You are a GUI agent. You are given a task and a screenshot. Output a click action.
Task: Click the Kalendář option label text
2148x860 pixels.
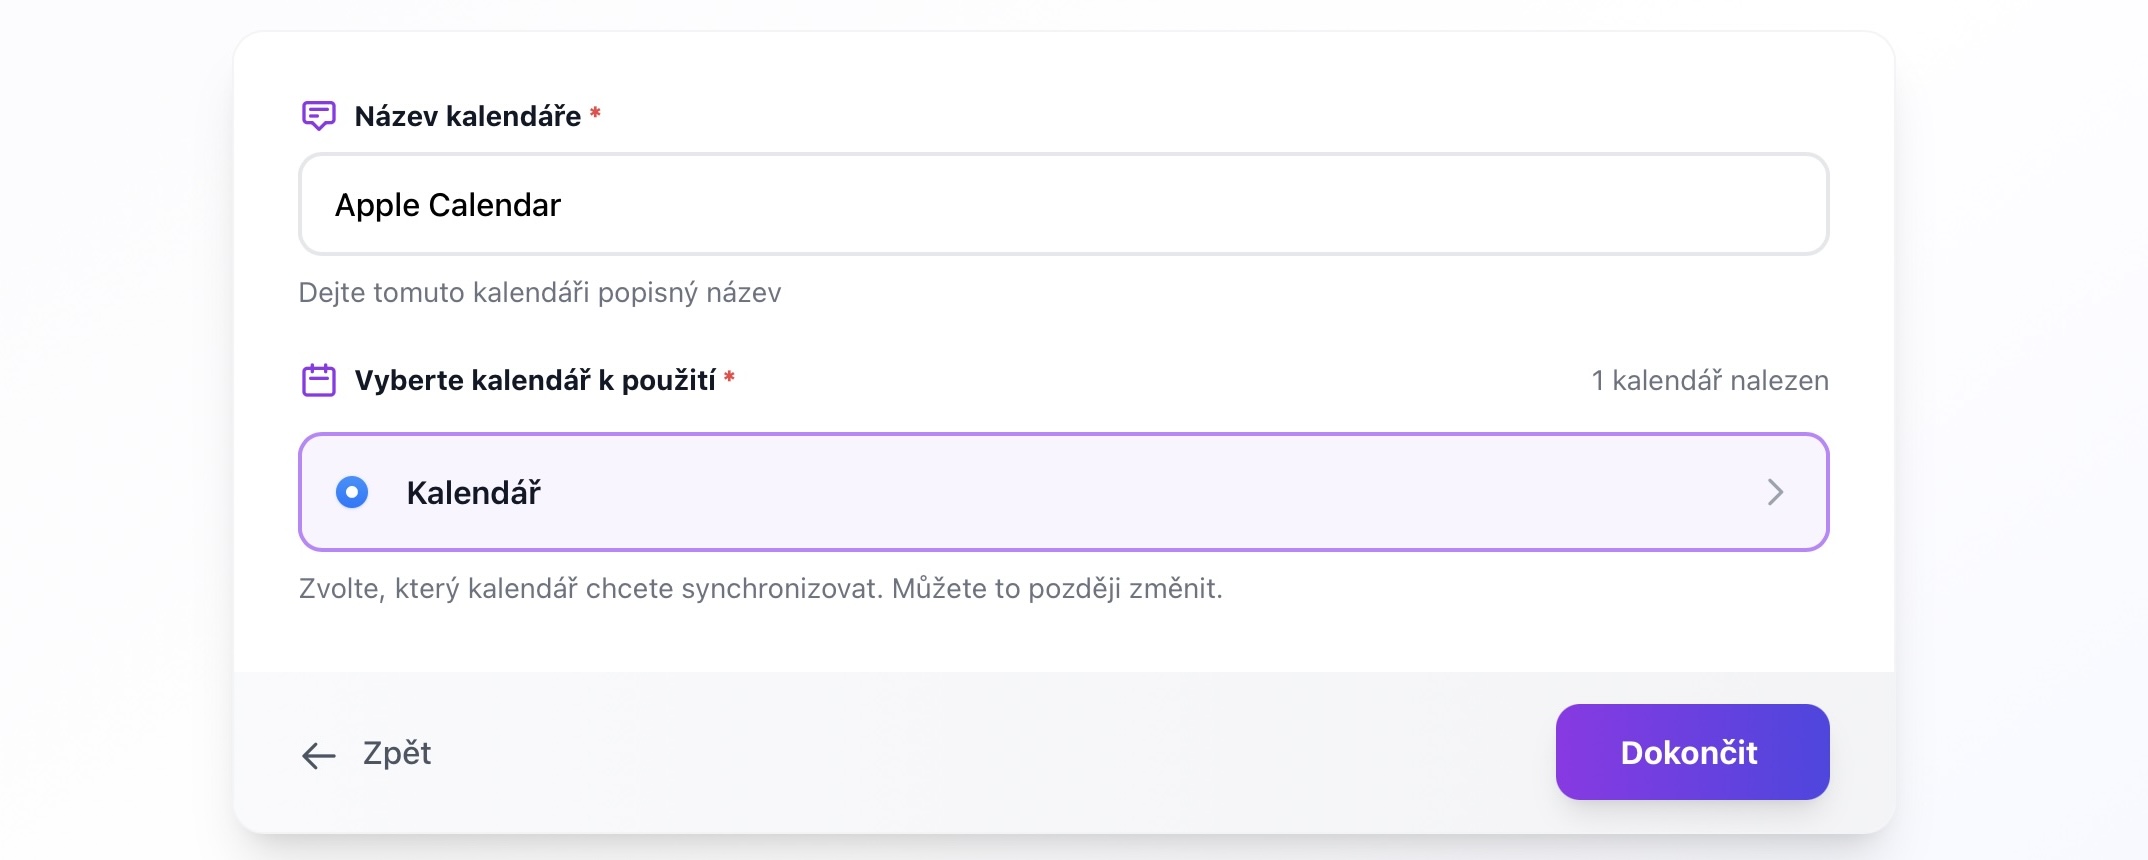pos(473,493)
